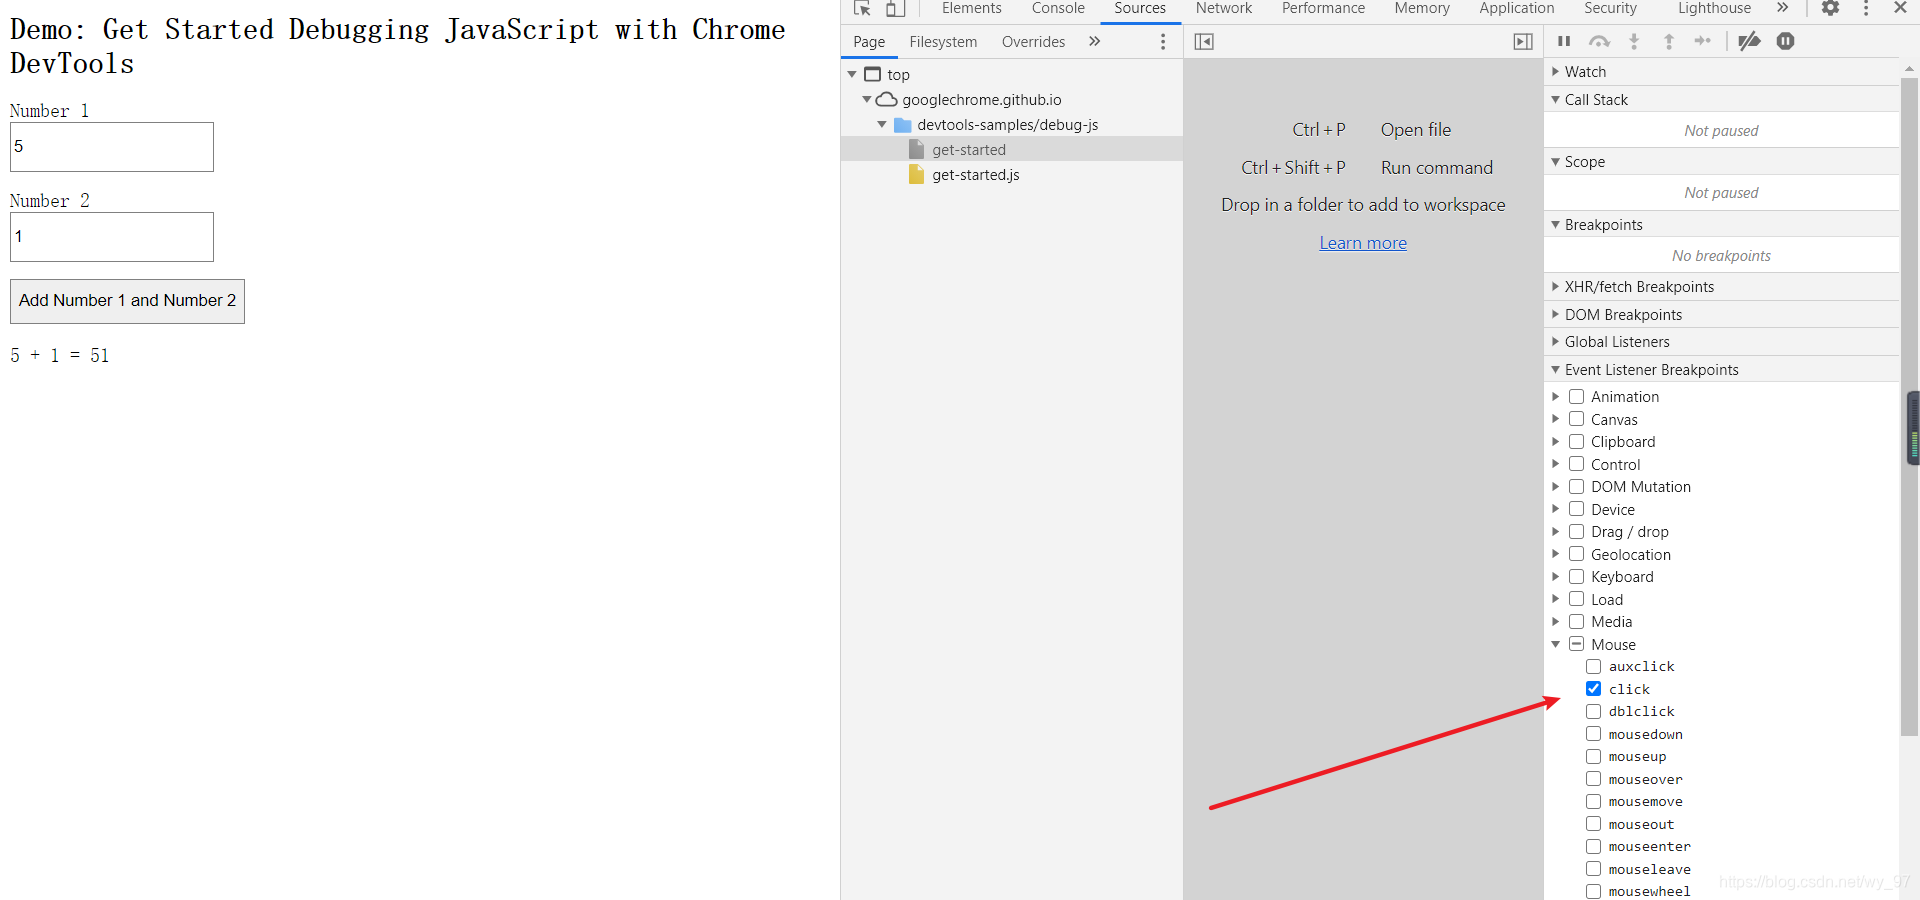Toggle the Mouse category checkbox

click(1576, 644)
